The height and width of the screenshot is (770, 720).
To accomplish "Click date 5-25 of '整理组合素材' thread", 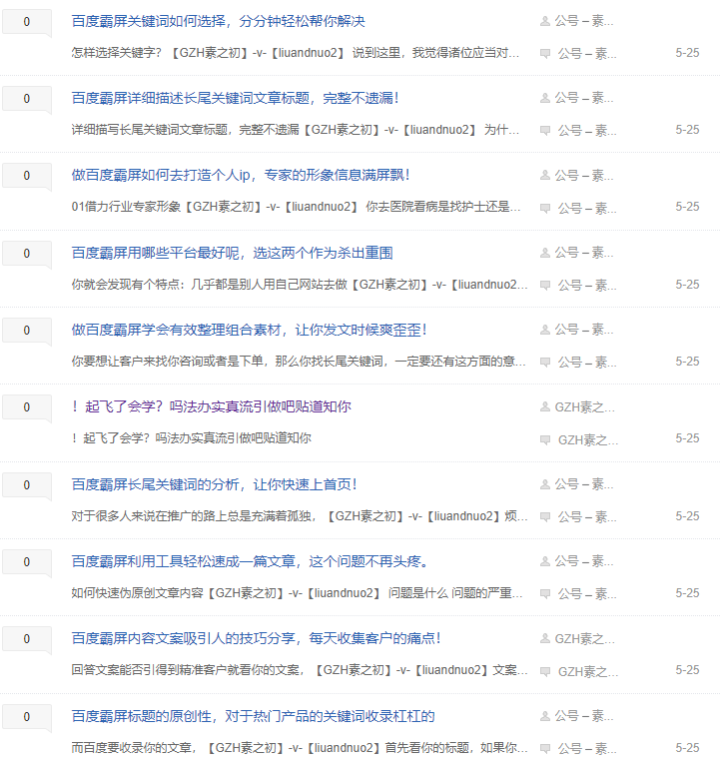I will (687, 362).
